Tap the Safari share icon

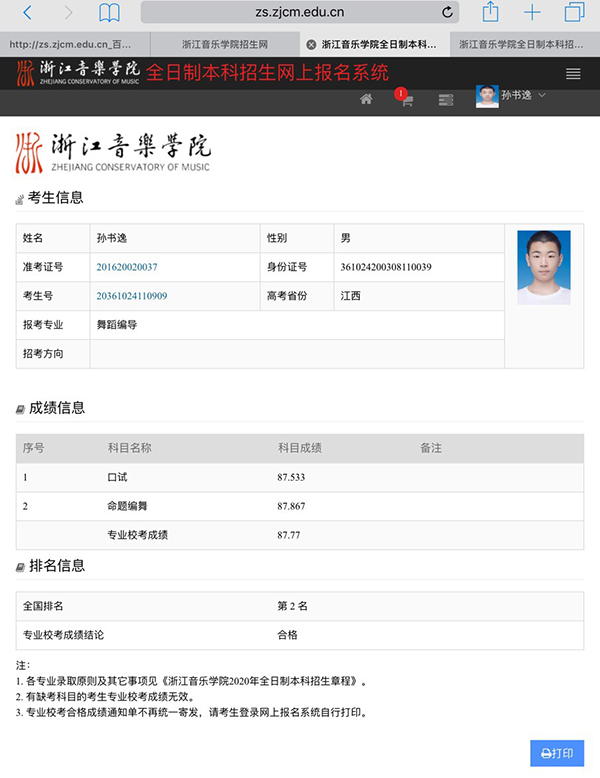coord(490,12)
